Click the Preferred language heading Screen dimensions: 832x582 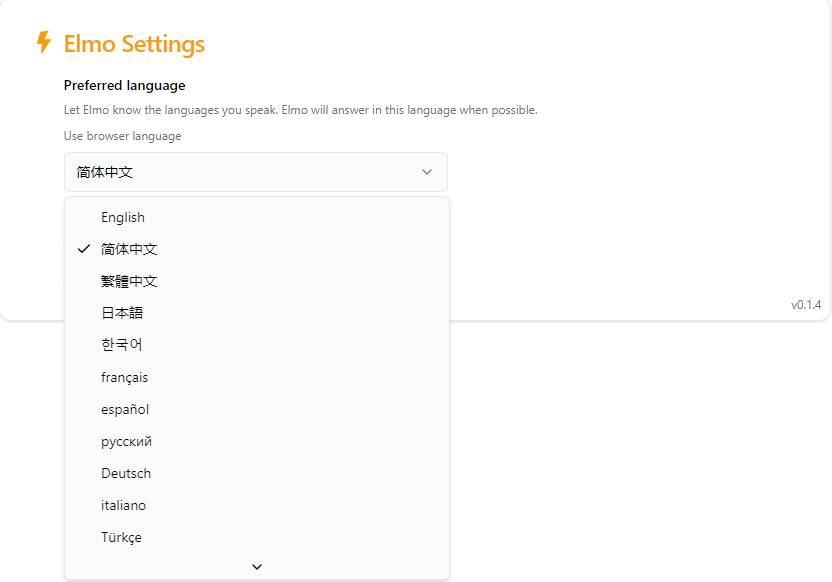click(125, 85)
